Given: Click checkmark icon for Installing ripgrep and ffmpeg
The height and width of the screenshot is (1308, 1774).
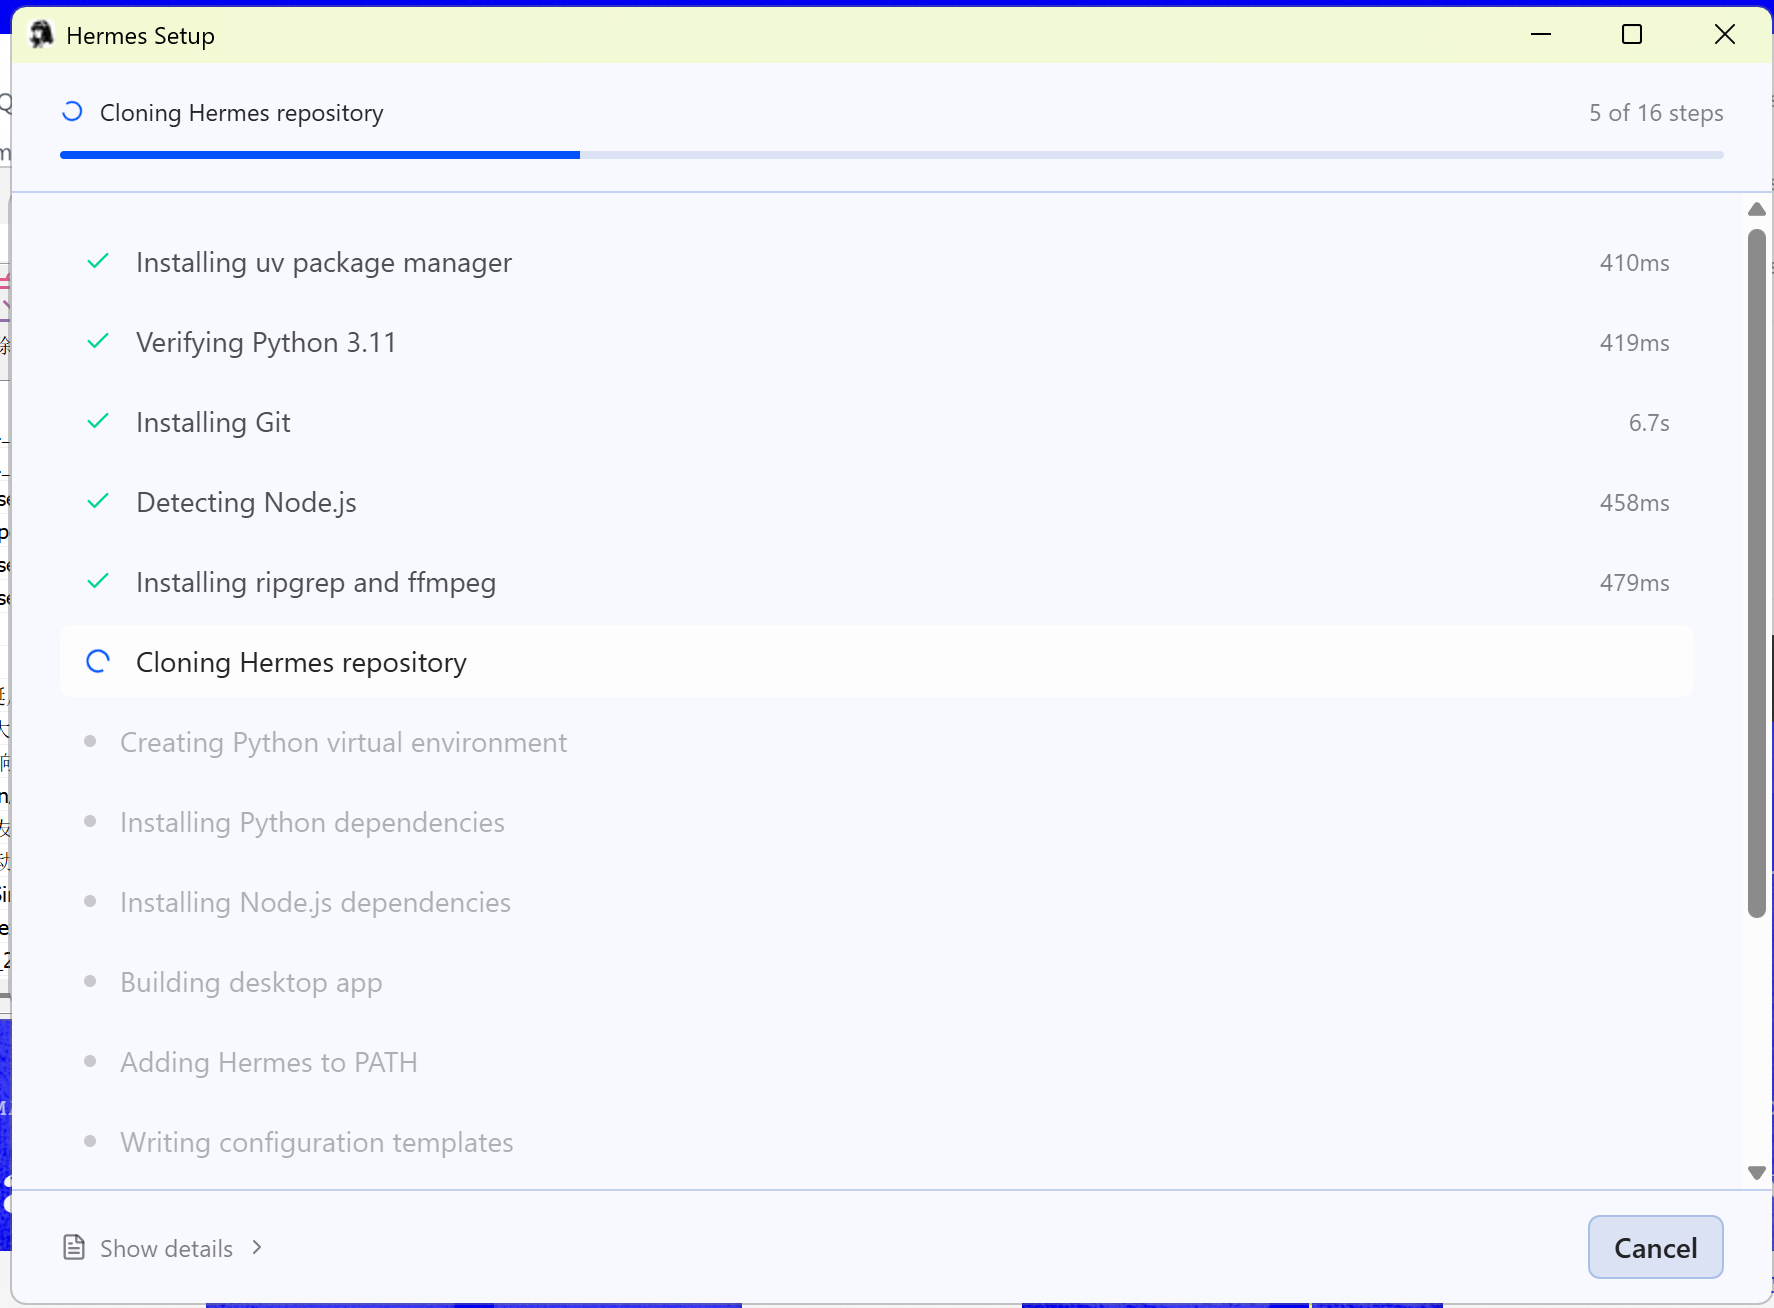Looking at the screenshot, I should pyautogui.click(x=98, y=582).
